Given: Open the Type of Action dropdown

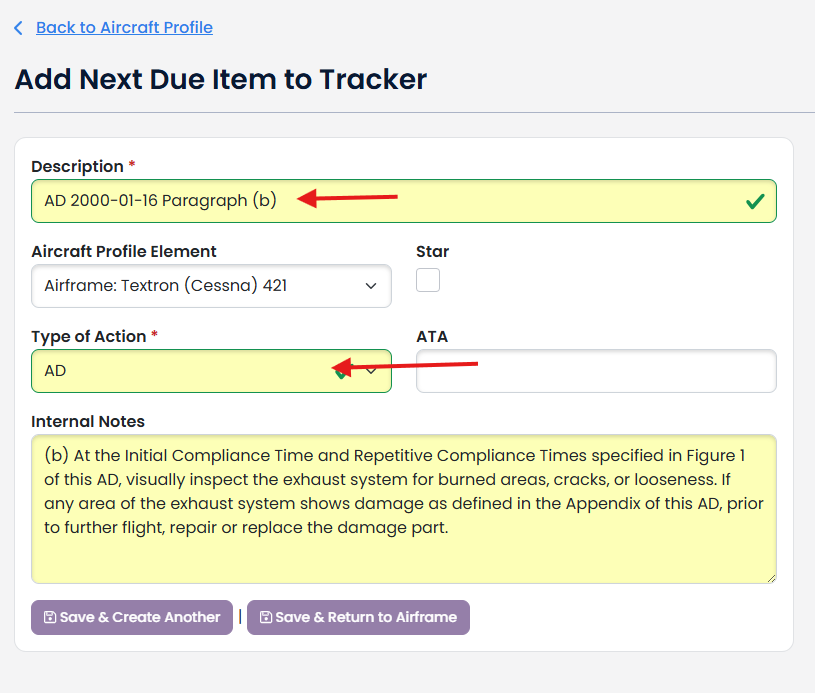Looking at the screenshot, I should point(180,371).
